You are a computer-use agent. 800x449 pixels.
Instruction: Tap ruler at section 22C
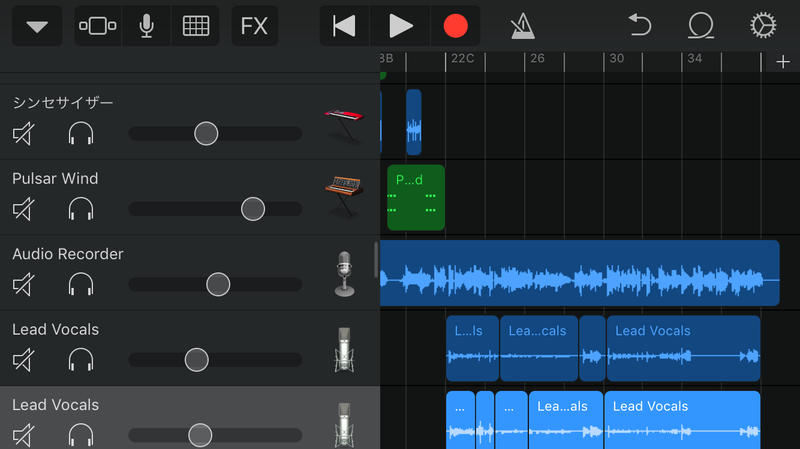tap(463, 58)
